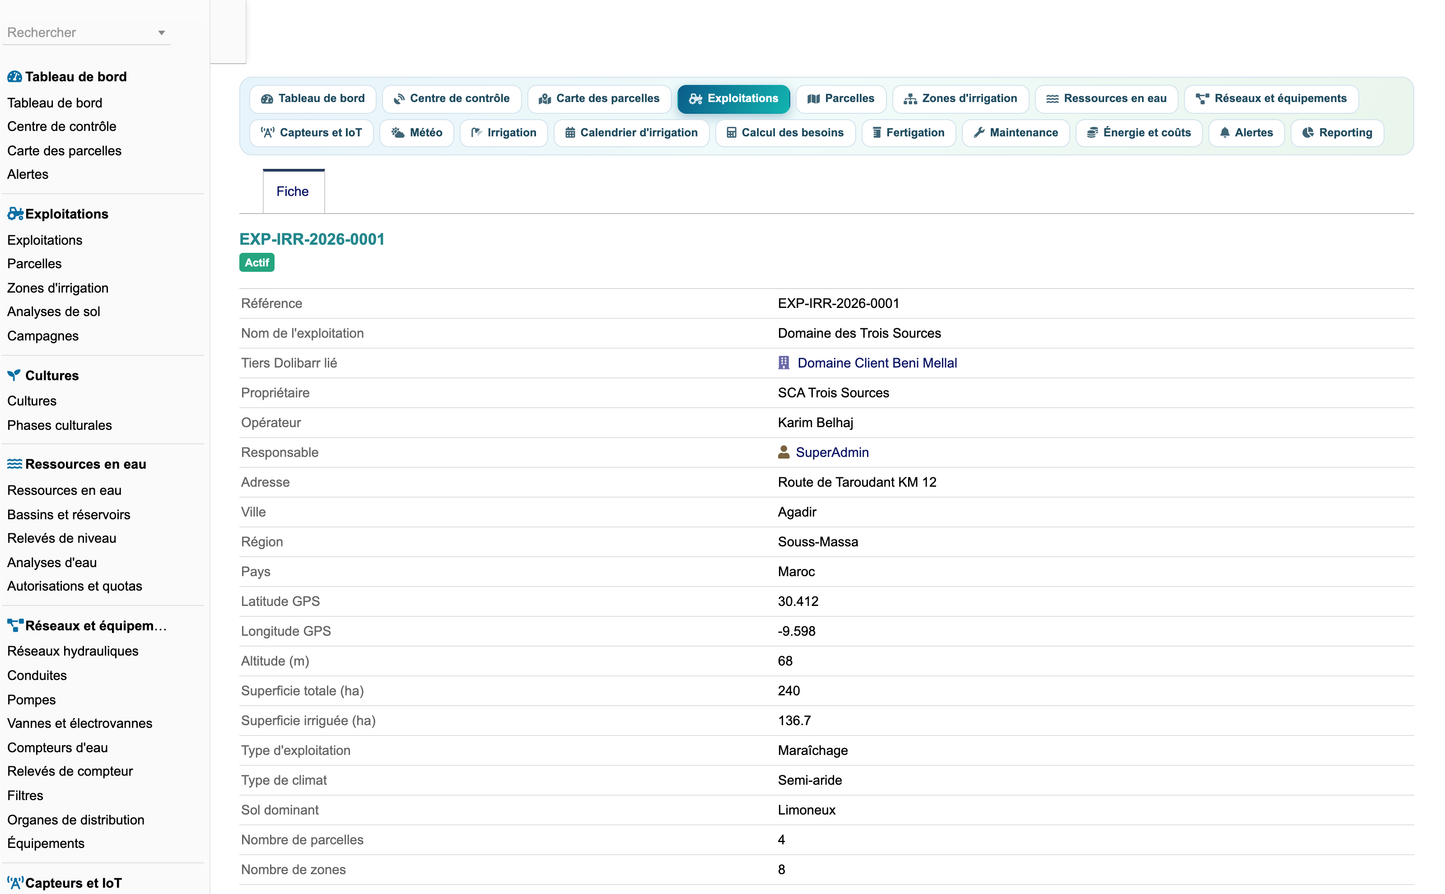This screenshot has height=894, width=1445.
Task: Click the seedling icon beside Cultures heading
Action: (14, 376)
